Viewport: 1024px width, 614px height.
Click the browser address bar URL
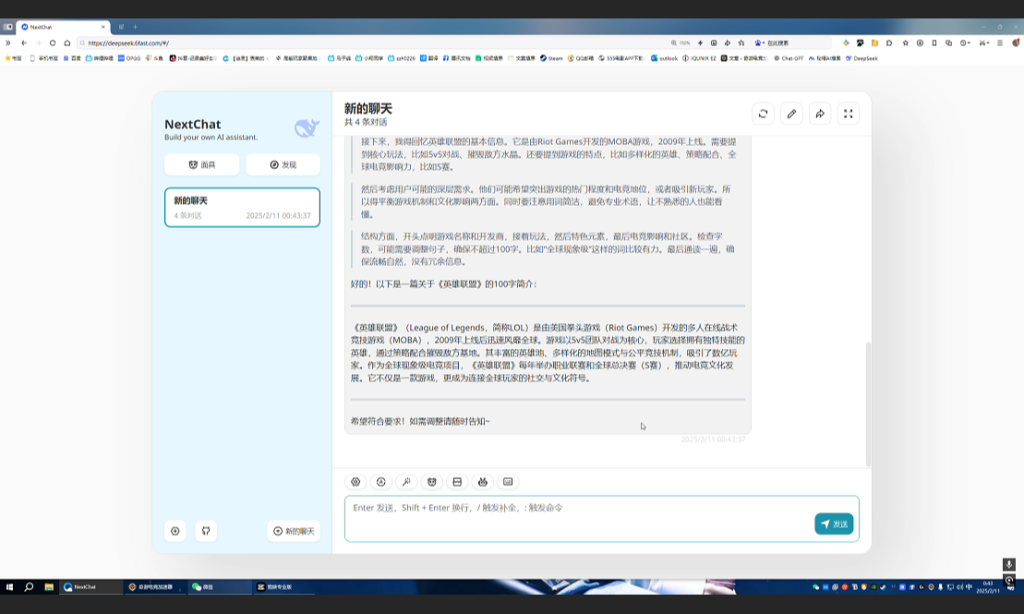(129, 43)
